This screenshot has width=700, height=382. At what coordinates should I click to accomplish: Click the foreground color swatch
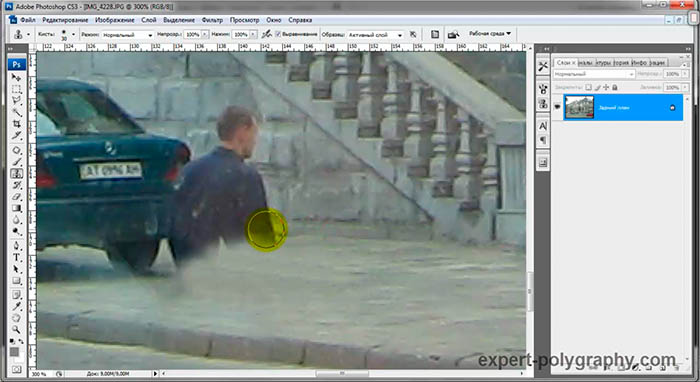14,352
